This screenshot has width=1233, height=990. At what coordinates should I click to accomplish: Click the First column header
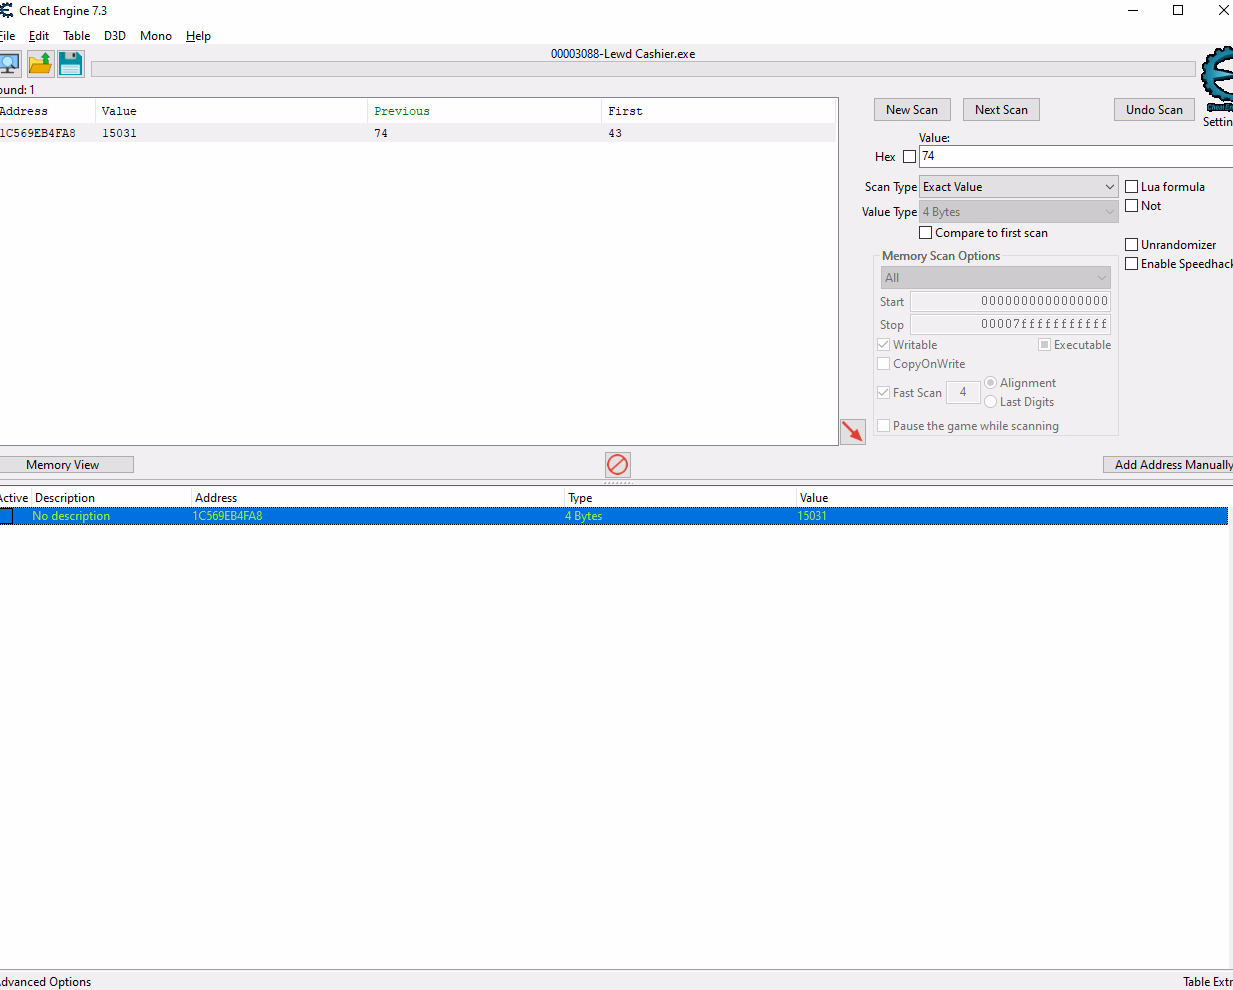click(x=718, y=111)
